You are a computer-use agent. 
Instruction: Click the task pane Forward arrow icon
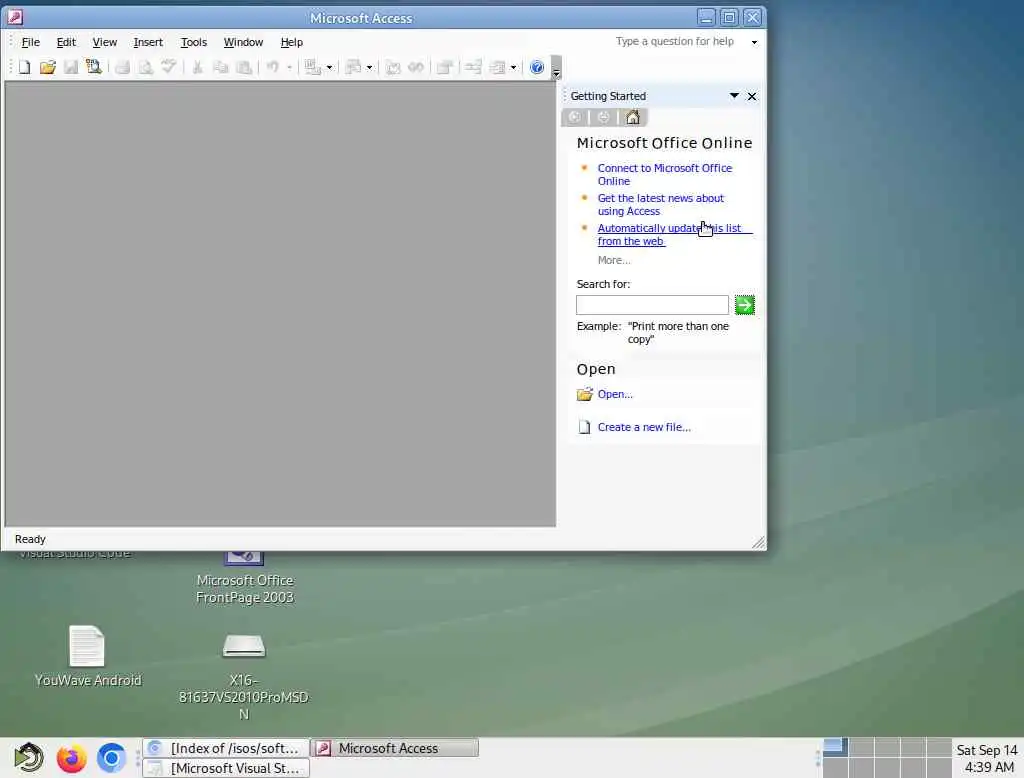603,117
